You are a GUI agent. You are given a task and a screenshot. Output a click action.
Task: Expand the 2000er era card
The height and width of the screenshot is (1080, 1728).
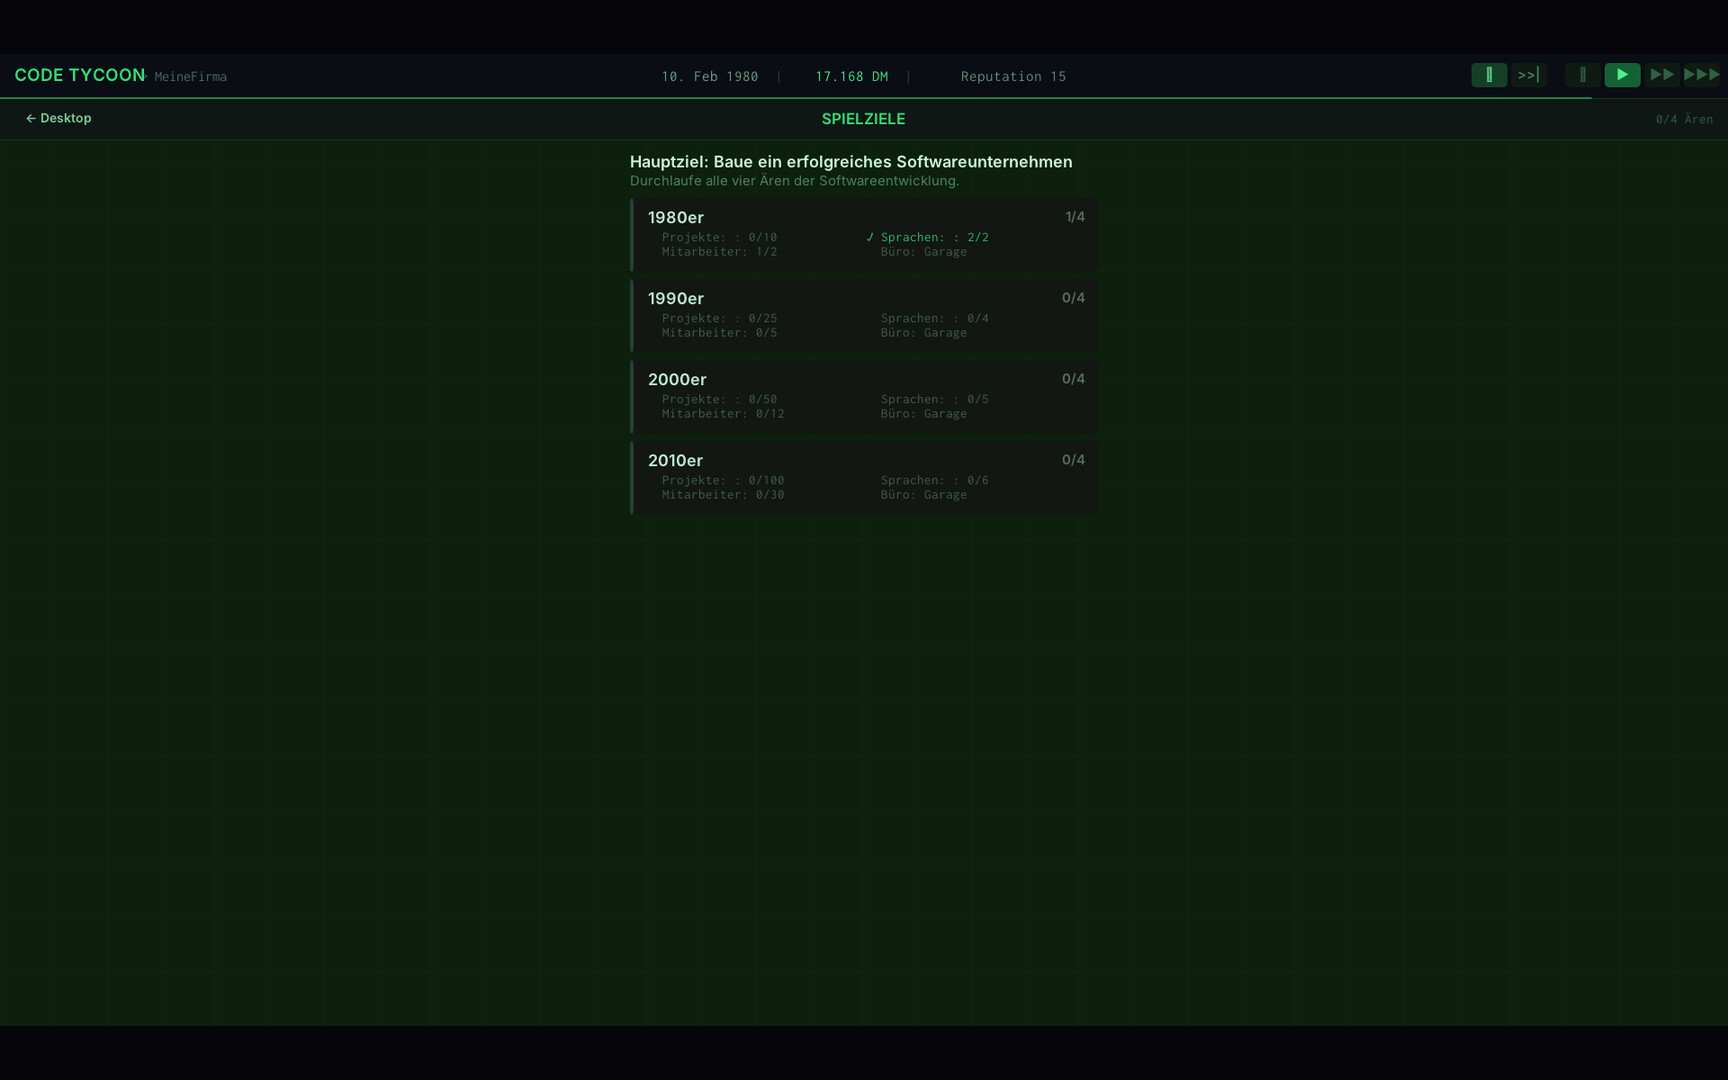click(x=864, y=396)
